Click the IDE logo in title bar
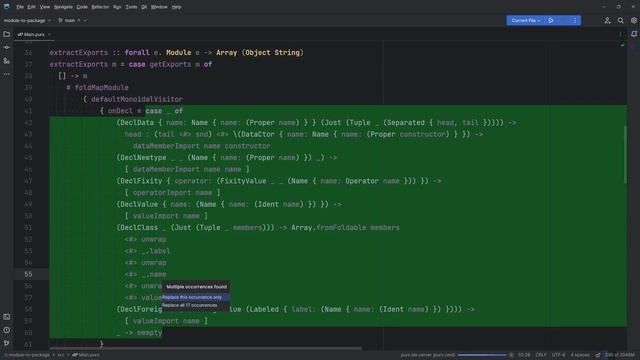 (7, 7)
